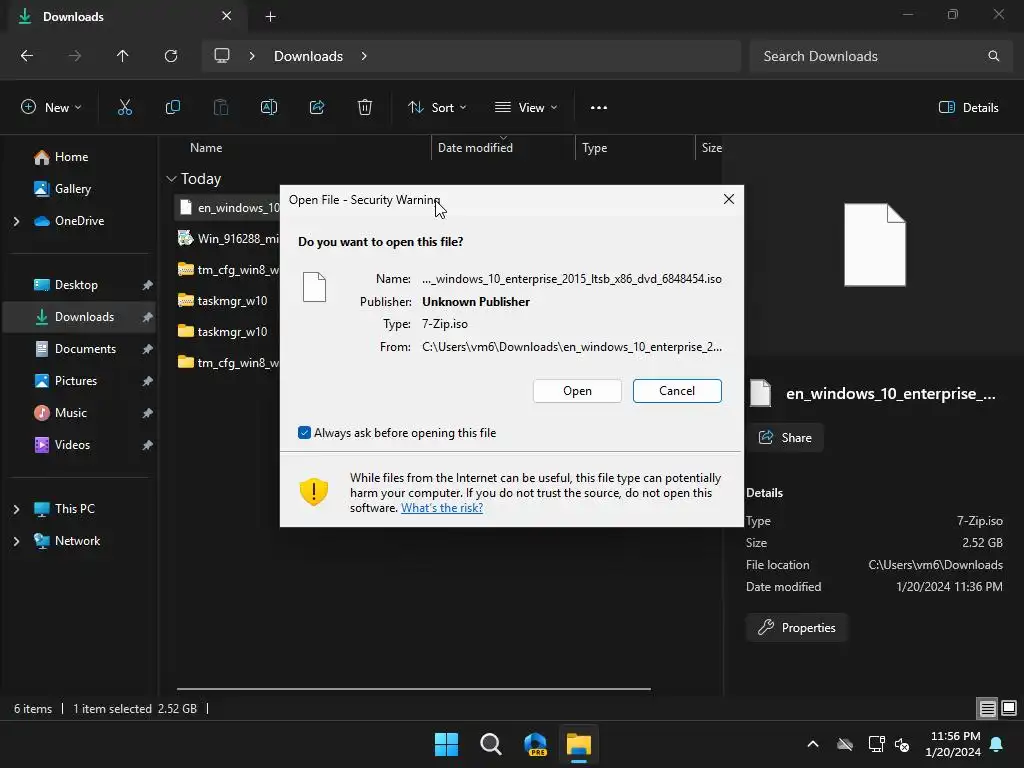Switch to details list view icon in status bar
Screen dimensions: 1024x768
(x=987, y=708)
